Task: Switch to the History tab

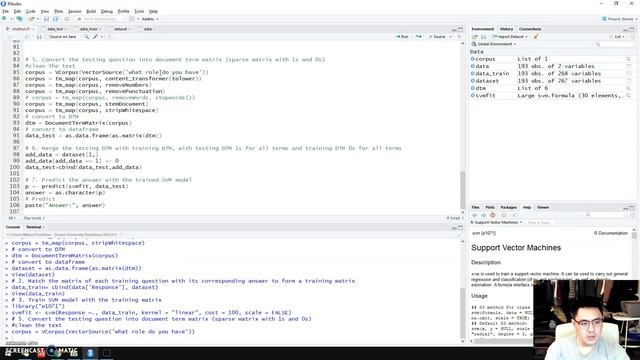Action: [506, 29]
